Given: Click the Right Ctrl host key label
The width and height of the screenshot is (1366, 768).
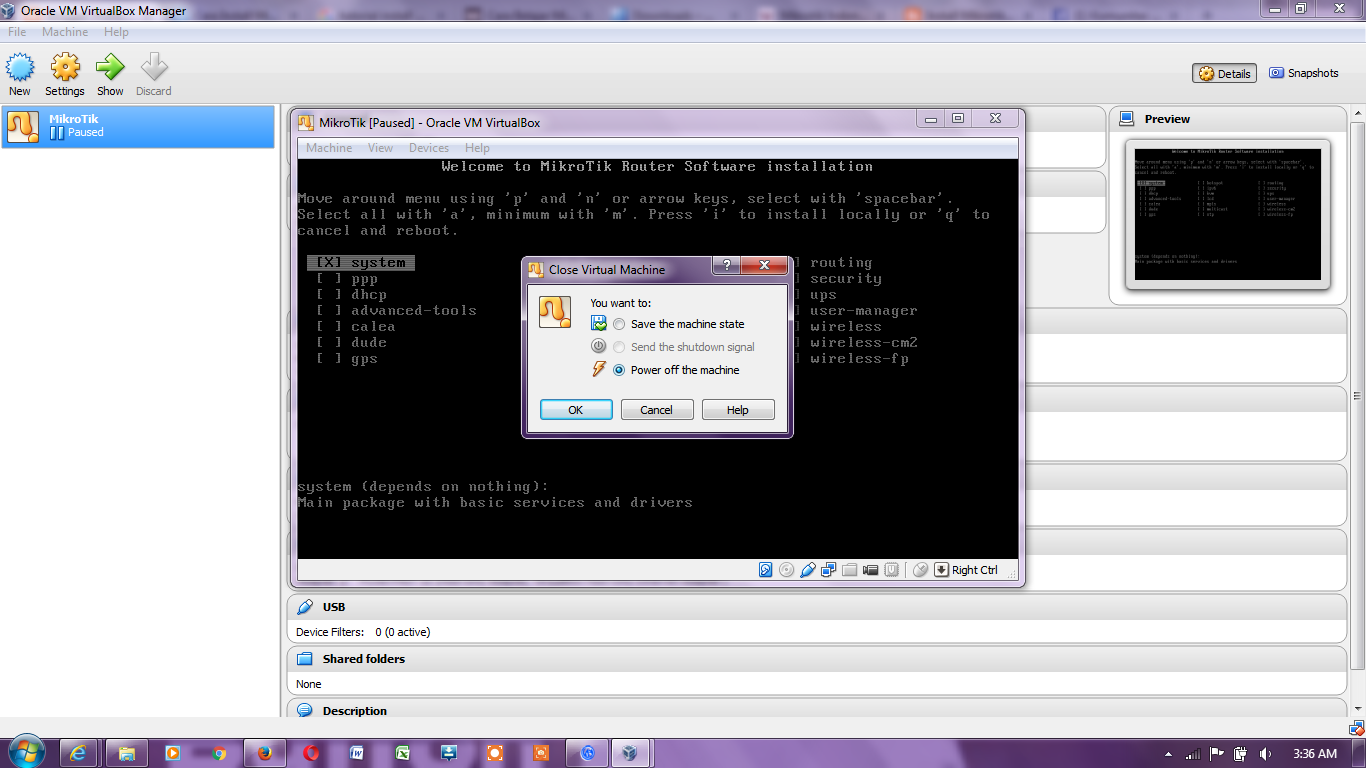Looking at the screenshot, I should (x=975, y=570).
